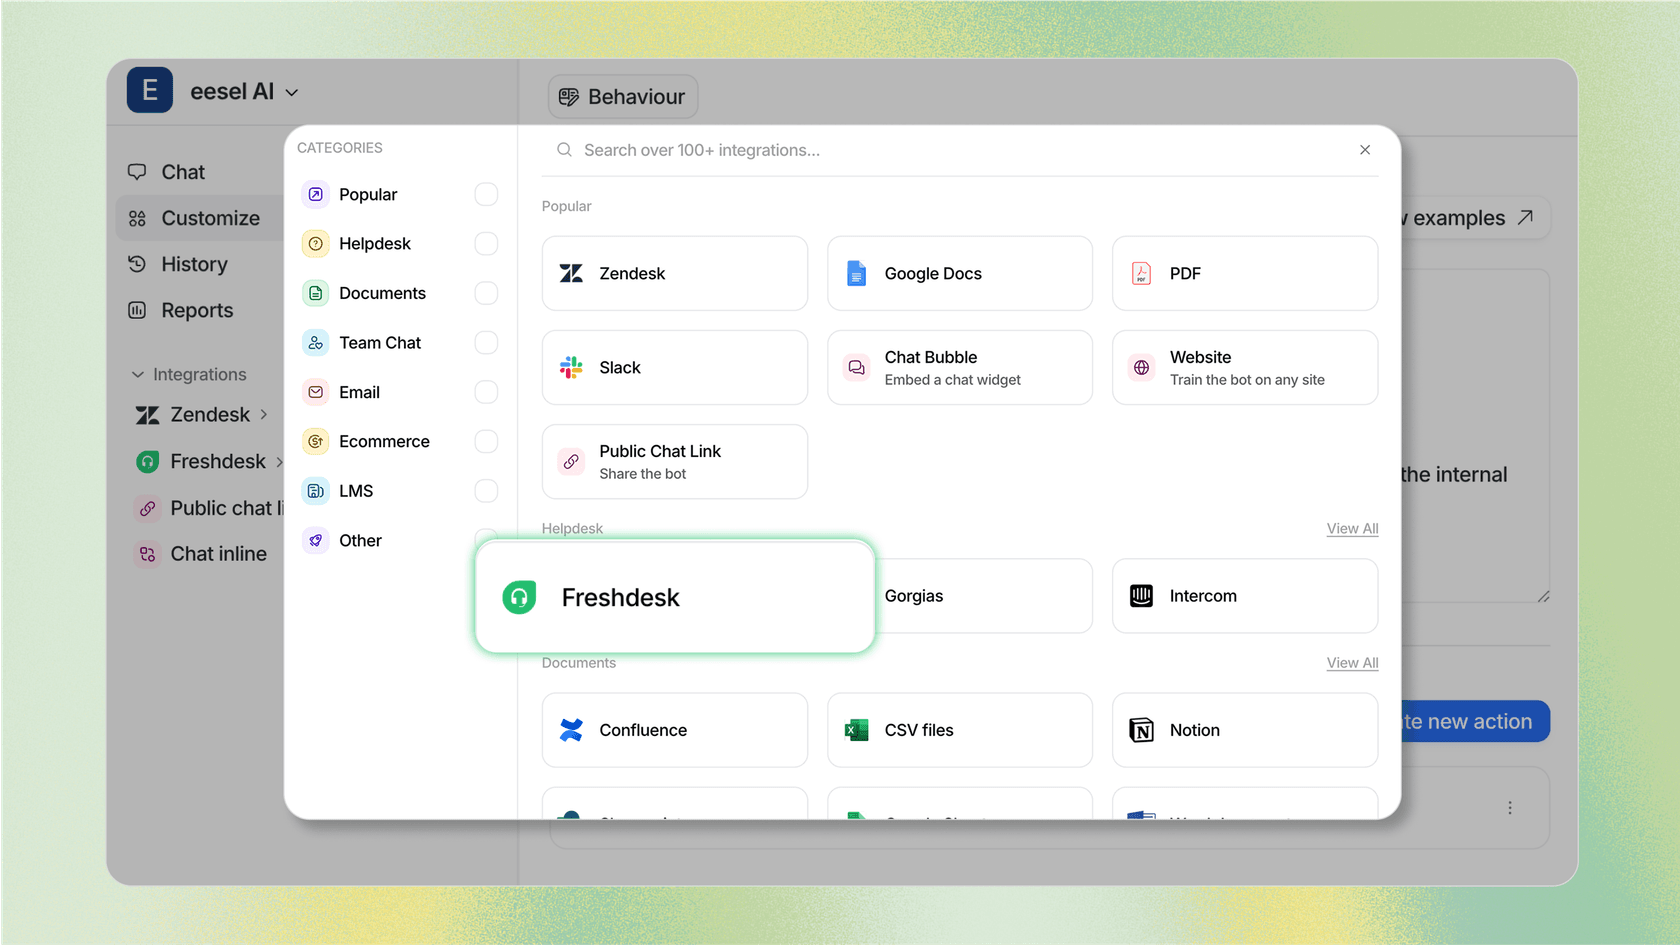Select the PDF integration card
Image resolution: width=1680 pixels, height=945 pixels.
1245,273
